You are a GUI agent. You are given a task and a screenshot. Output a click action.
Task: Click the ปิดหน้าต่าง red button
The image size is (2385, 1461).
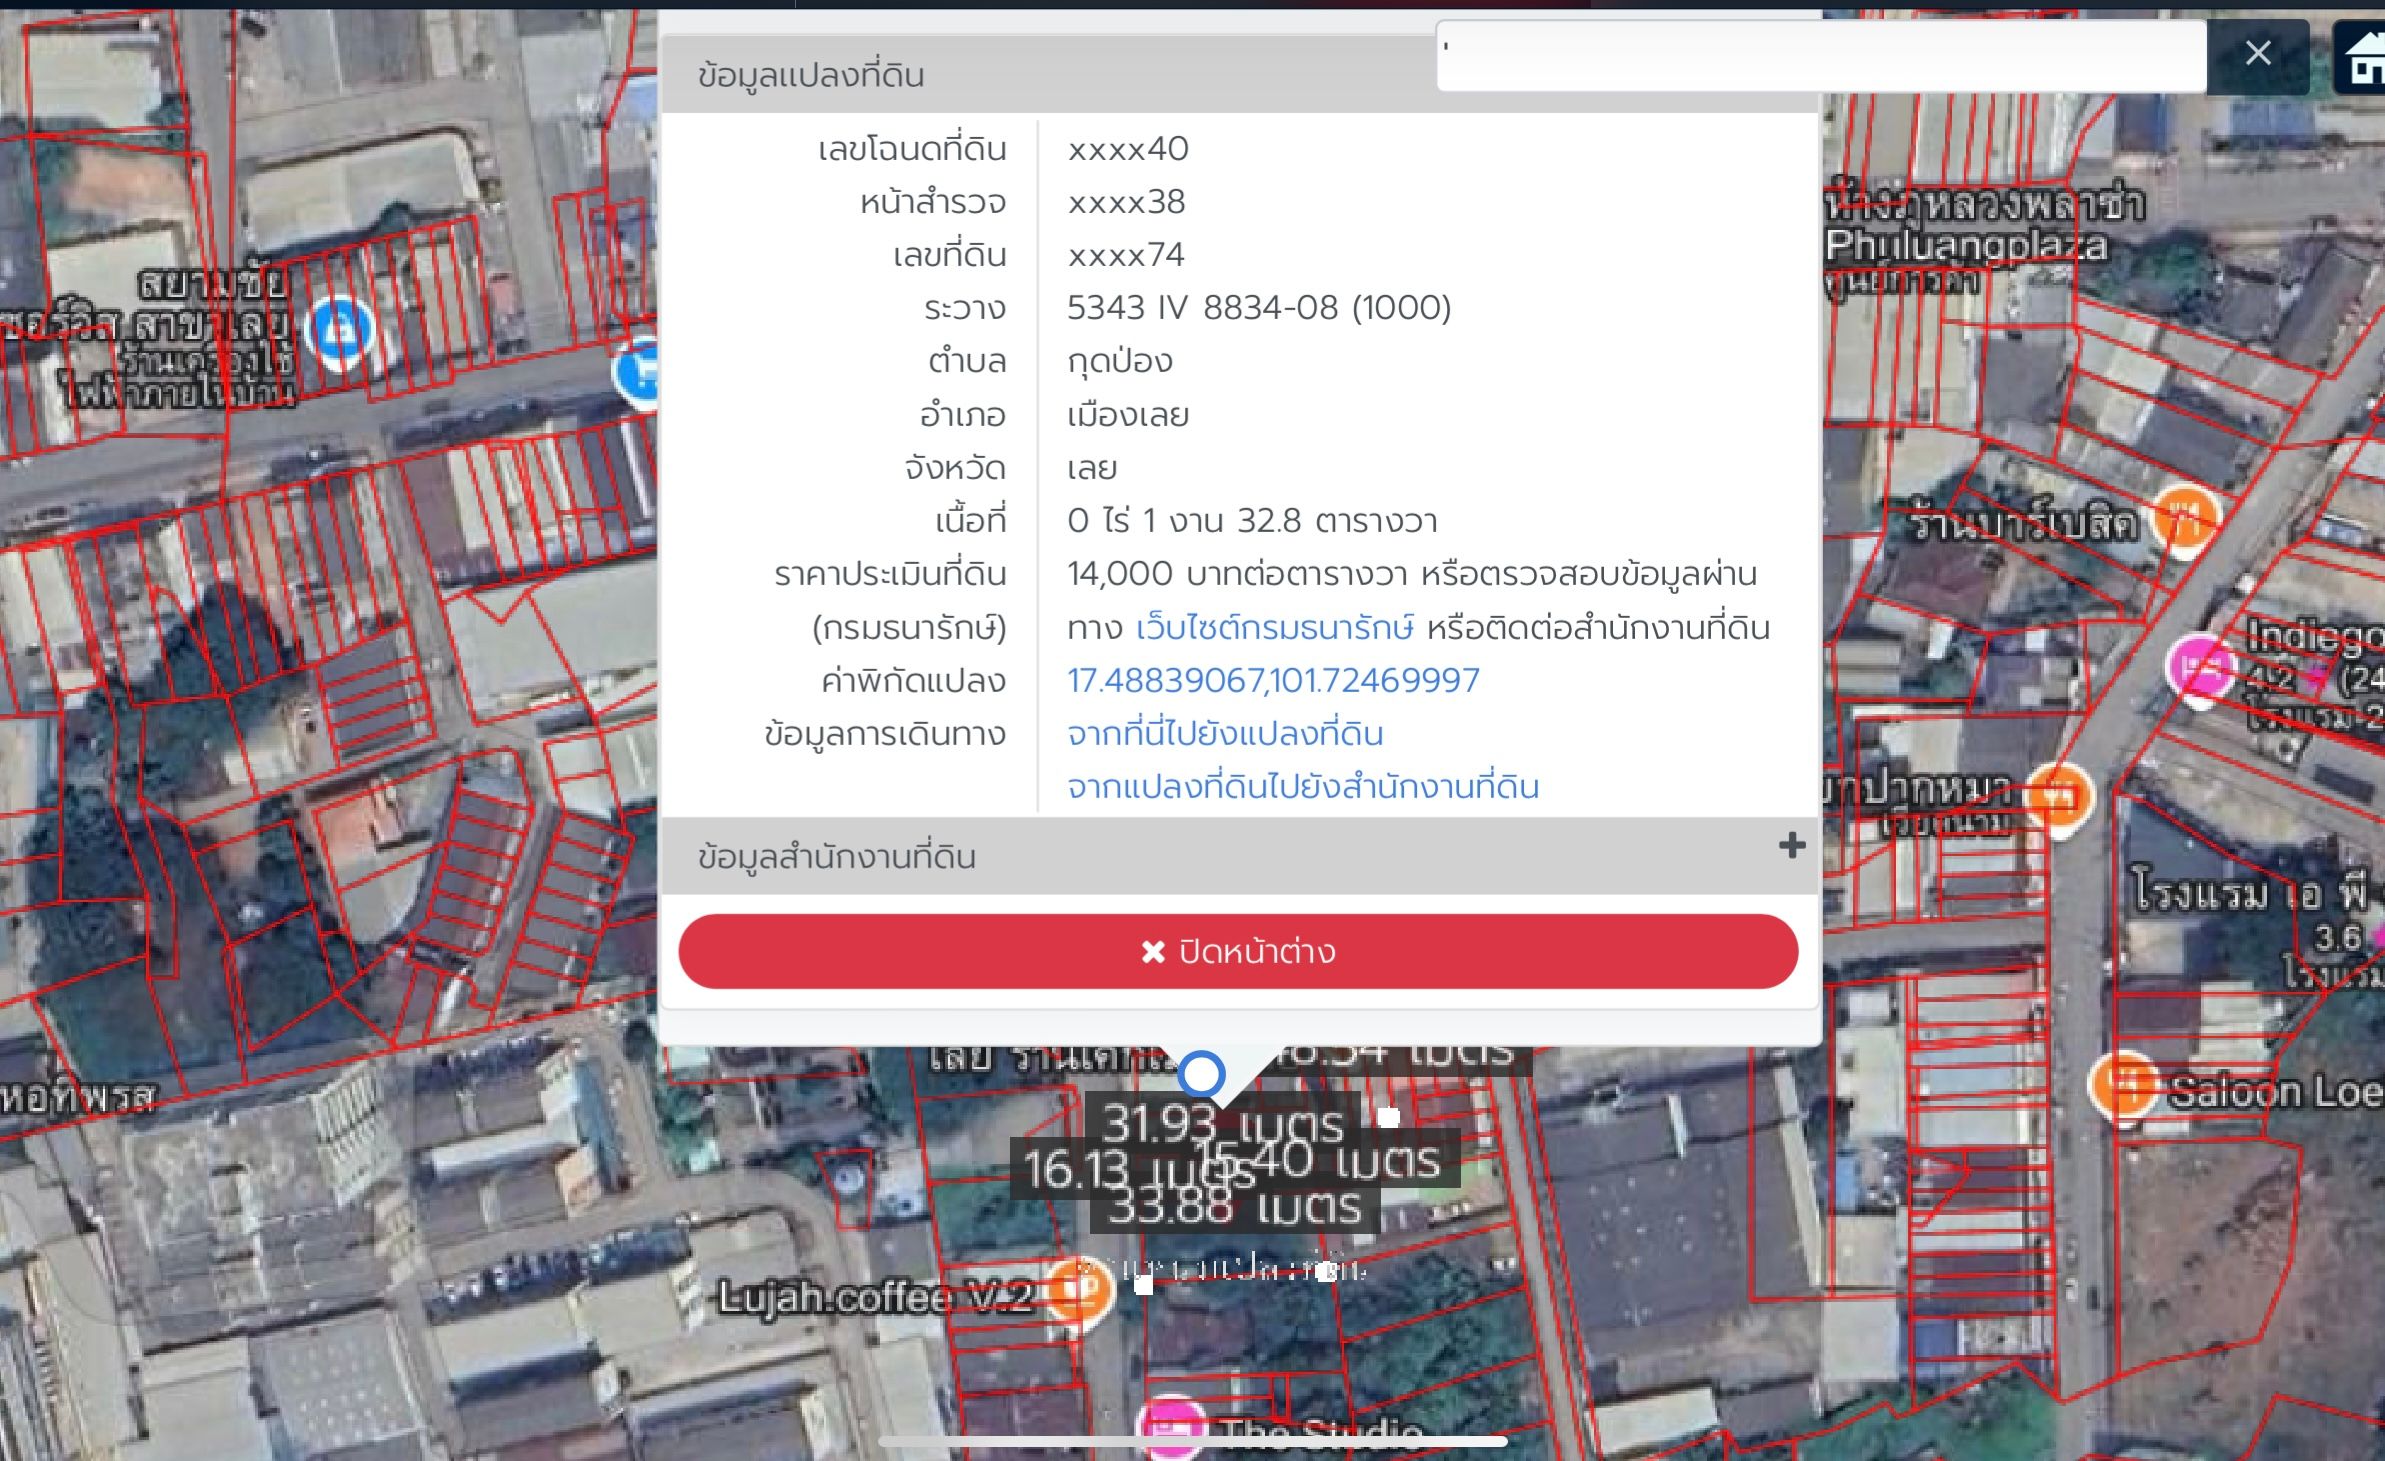1238,951
